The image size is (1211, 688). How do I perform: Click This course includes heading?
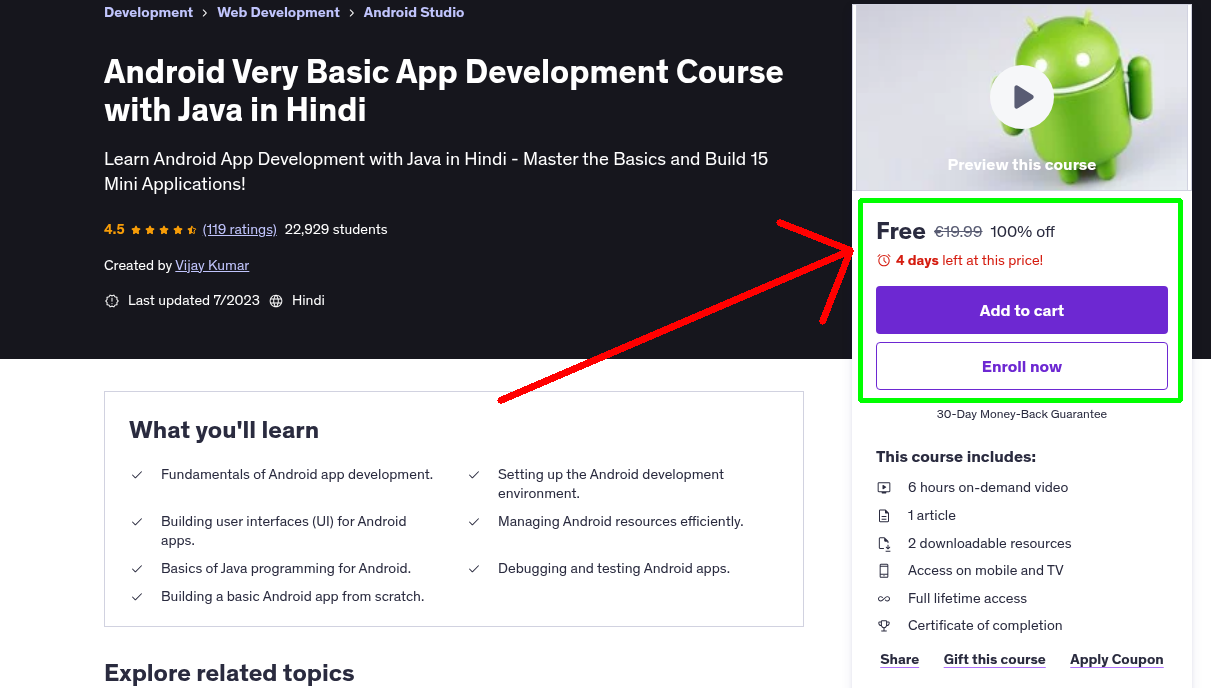click(x=956, y=457)
